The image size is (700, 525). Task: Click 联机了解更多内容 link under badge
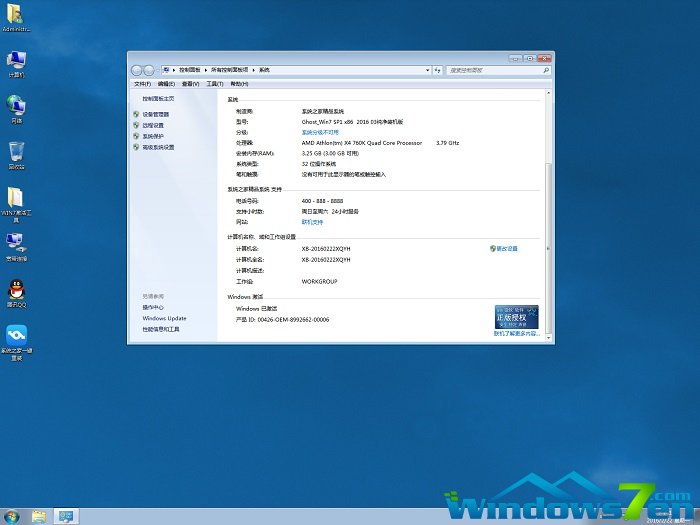(x=517, y=333)
